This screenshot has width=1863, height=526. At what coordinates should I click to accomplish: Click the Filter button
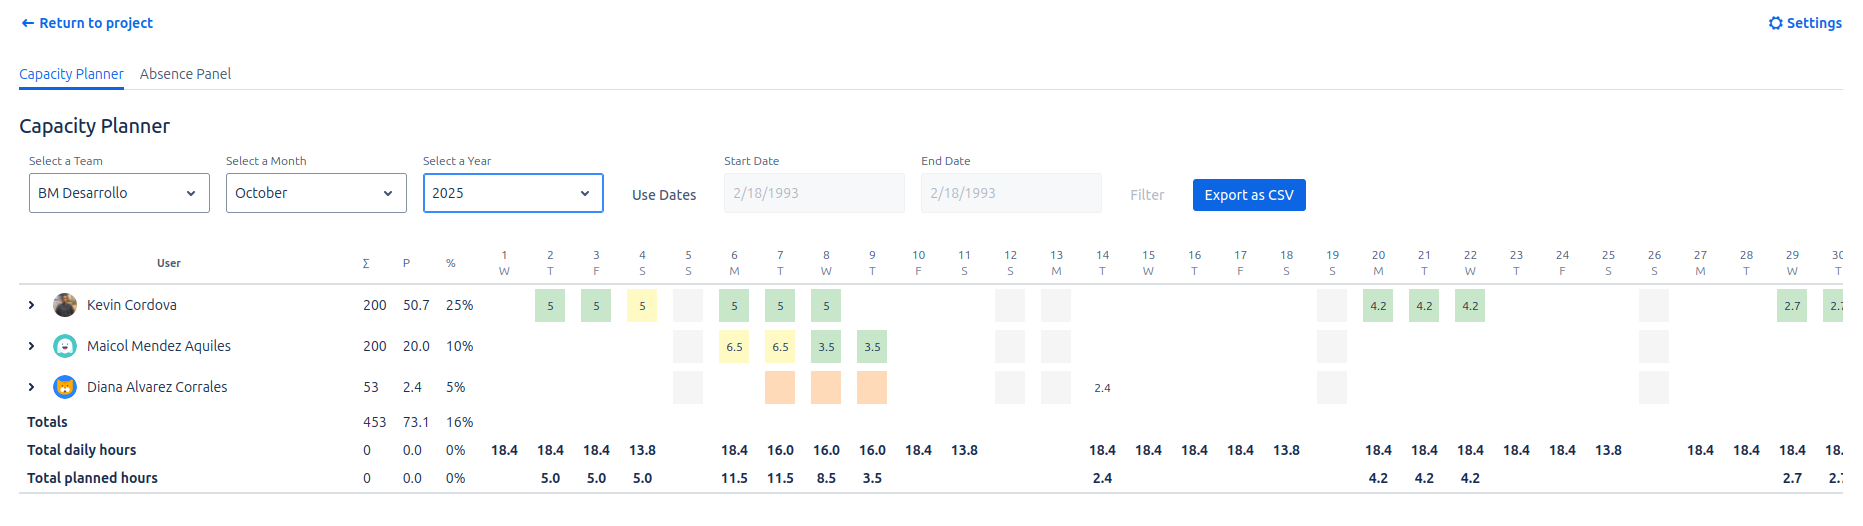coord(1147,195)
